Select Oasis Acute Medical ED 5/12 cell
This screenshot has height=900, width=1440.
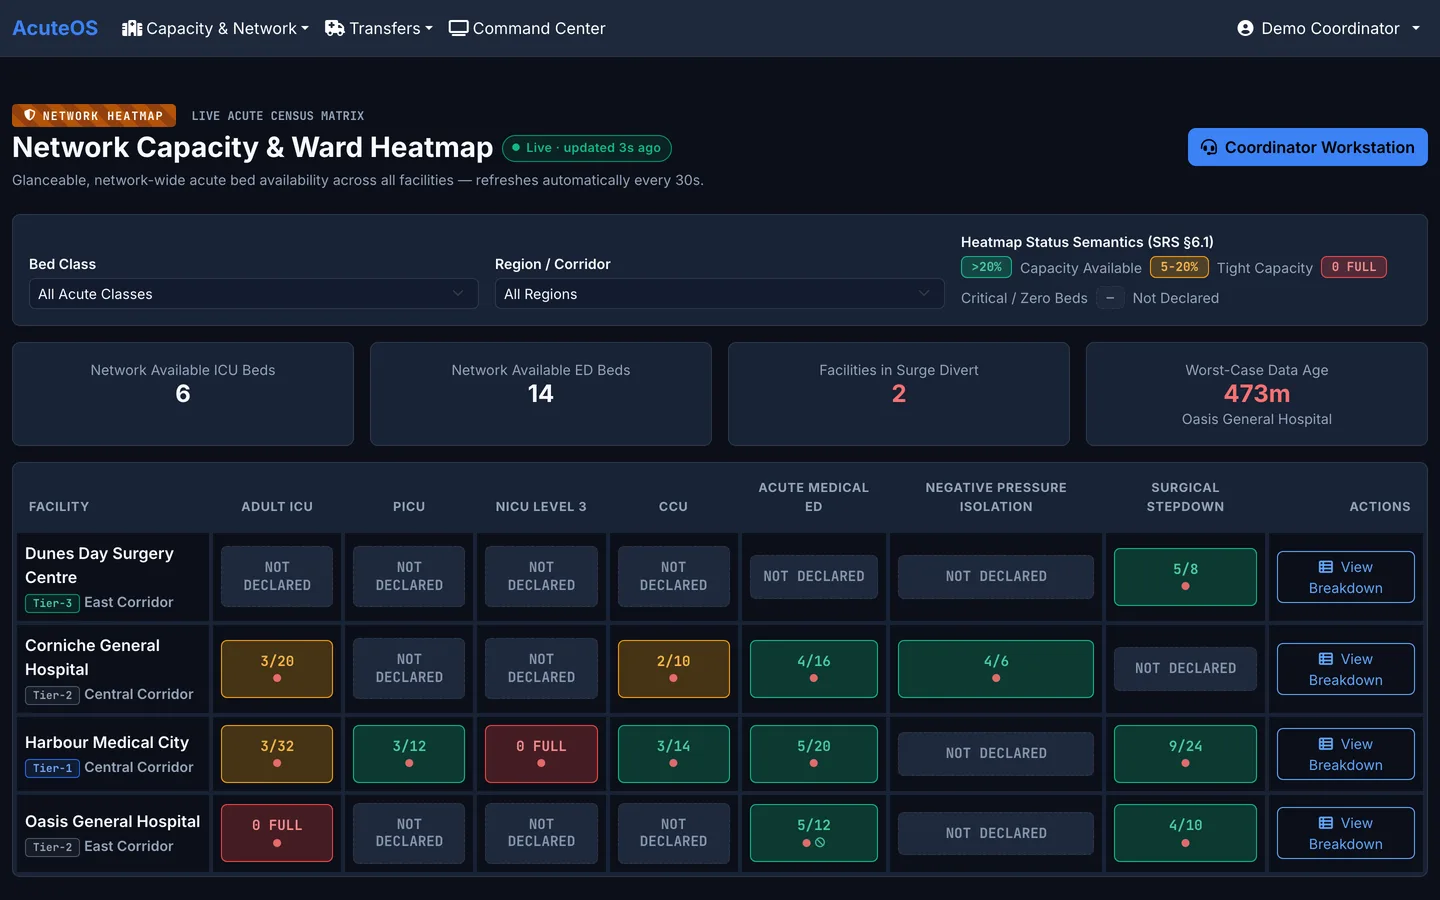coord(813,833)
